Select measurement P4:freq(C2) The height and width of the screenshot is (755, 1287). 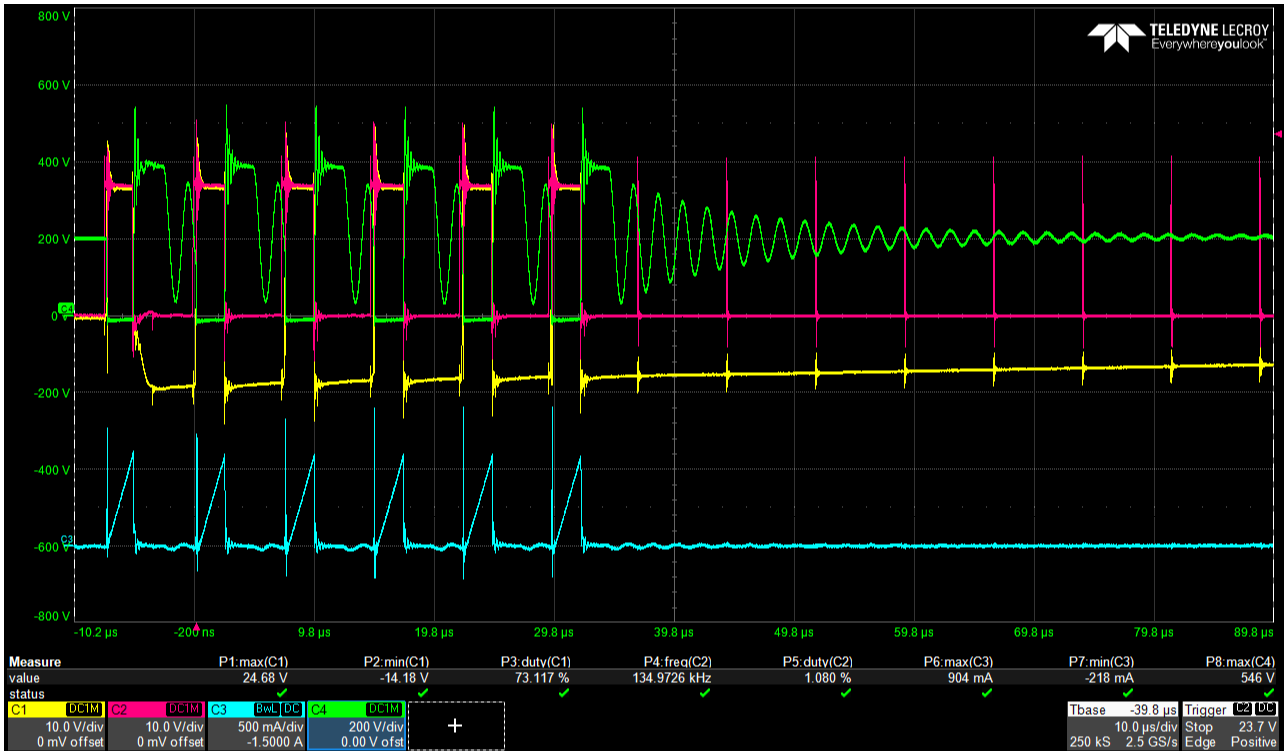coord(677,662)
